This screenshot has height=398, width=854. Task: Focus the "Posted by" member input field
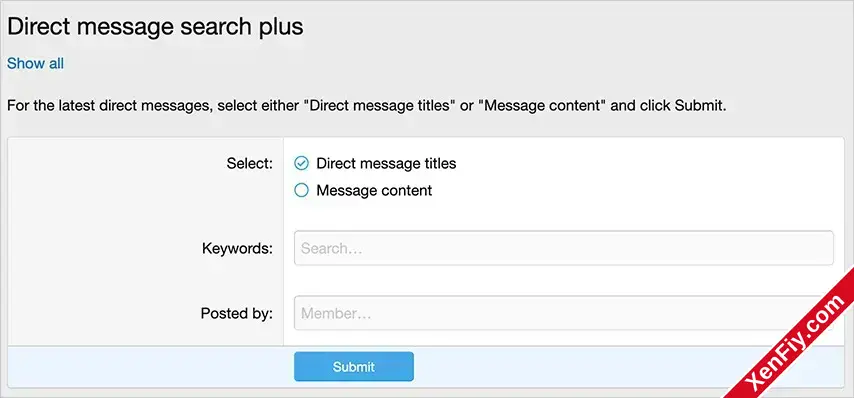[x=564, y=313]
